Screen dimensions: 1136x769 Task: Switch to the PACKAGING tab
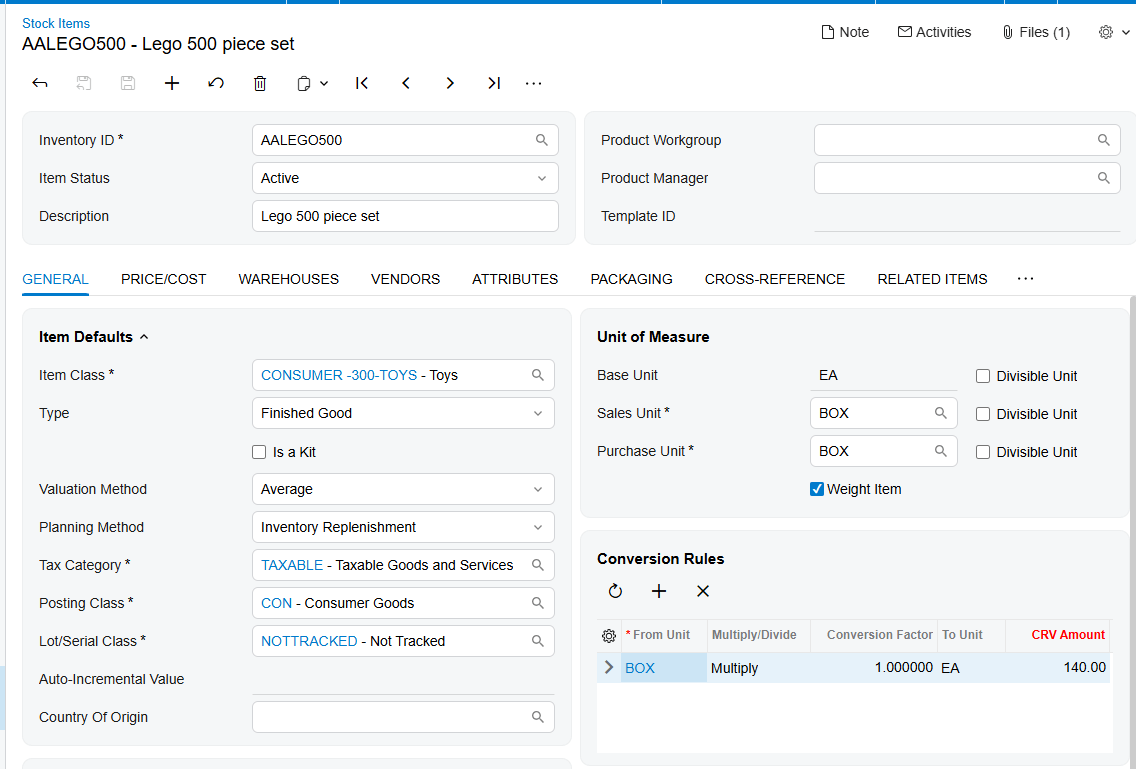(632, 279)
